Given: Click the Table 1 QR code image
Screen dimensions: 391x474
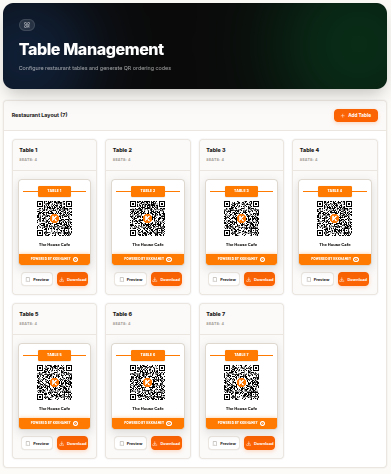Looking at the screenshot, I should (x=54, y=219).
